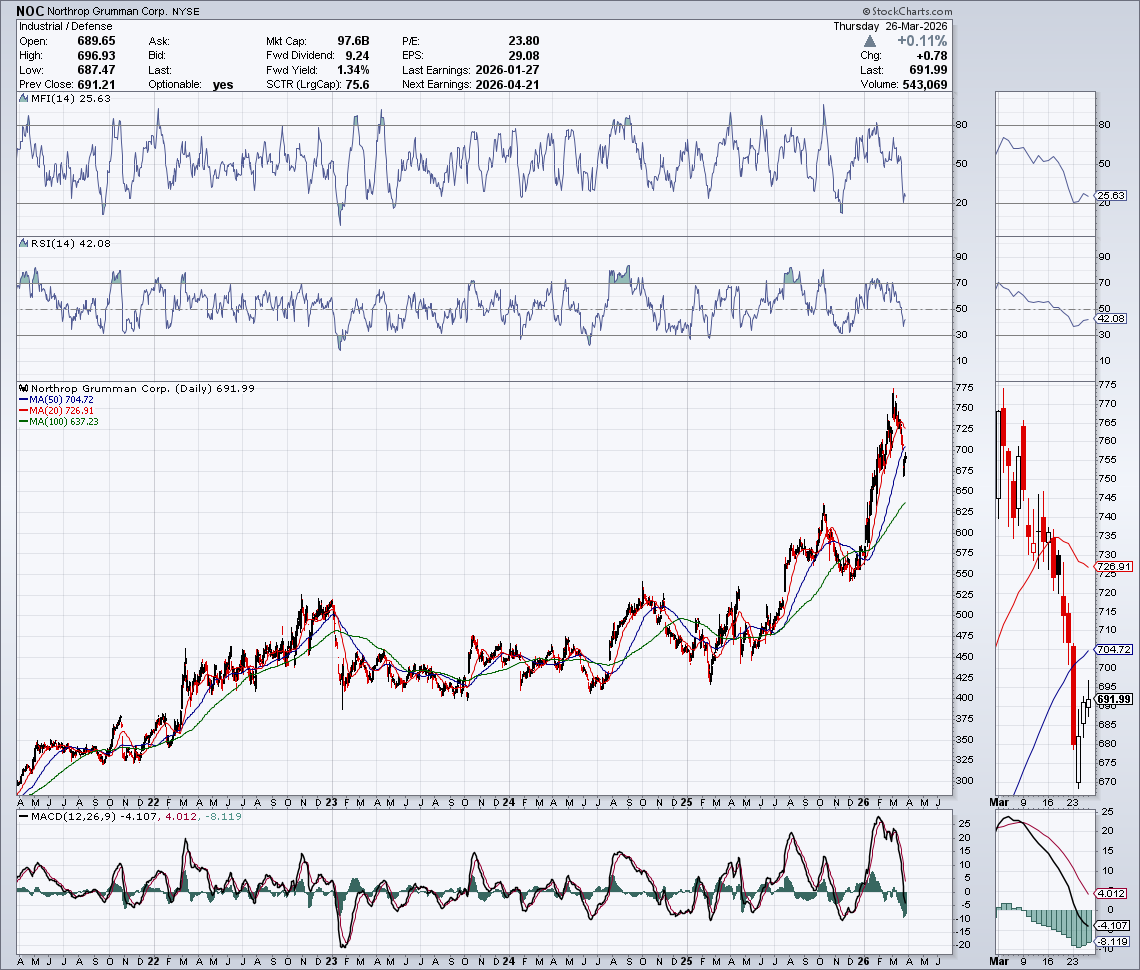Screen dimensions: 1140x970
Task: Click the Industrial / Defense sector label
Action: (x=65, y=26)
